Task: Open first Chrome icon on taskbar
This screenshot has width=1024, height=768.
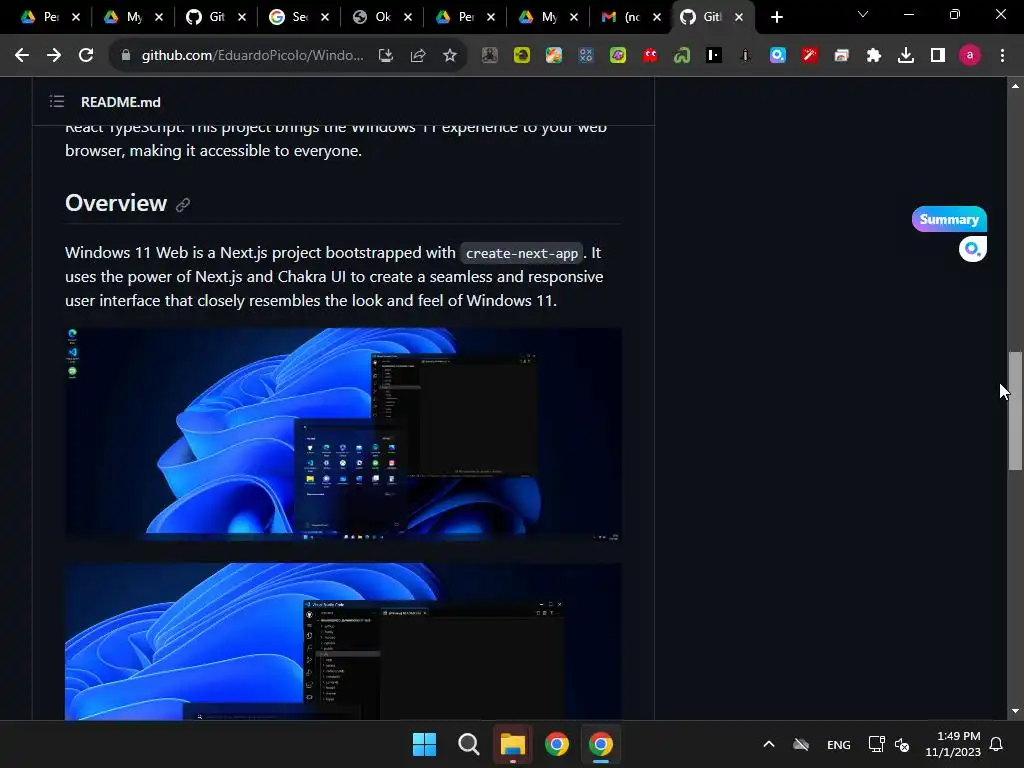Action: pyautogui.click(x=556, y=744)
